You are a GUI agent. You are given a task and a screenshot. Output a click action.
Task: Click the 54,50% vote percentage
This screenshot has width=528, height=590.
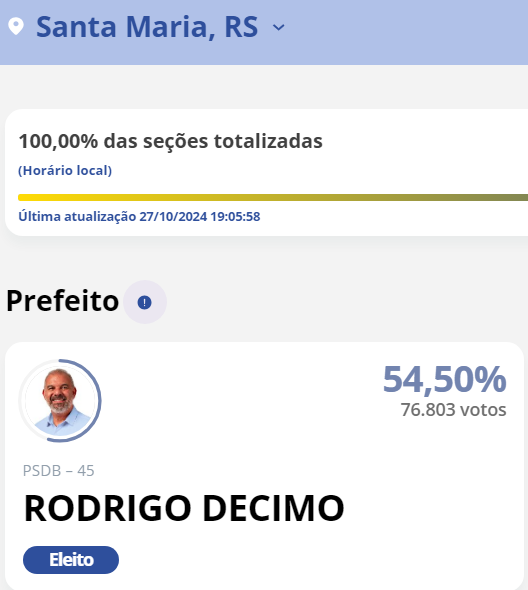(444, 379)
